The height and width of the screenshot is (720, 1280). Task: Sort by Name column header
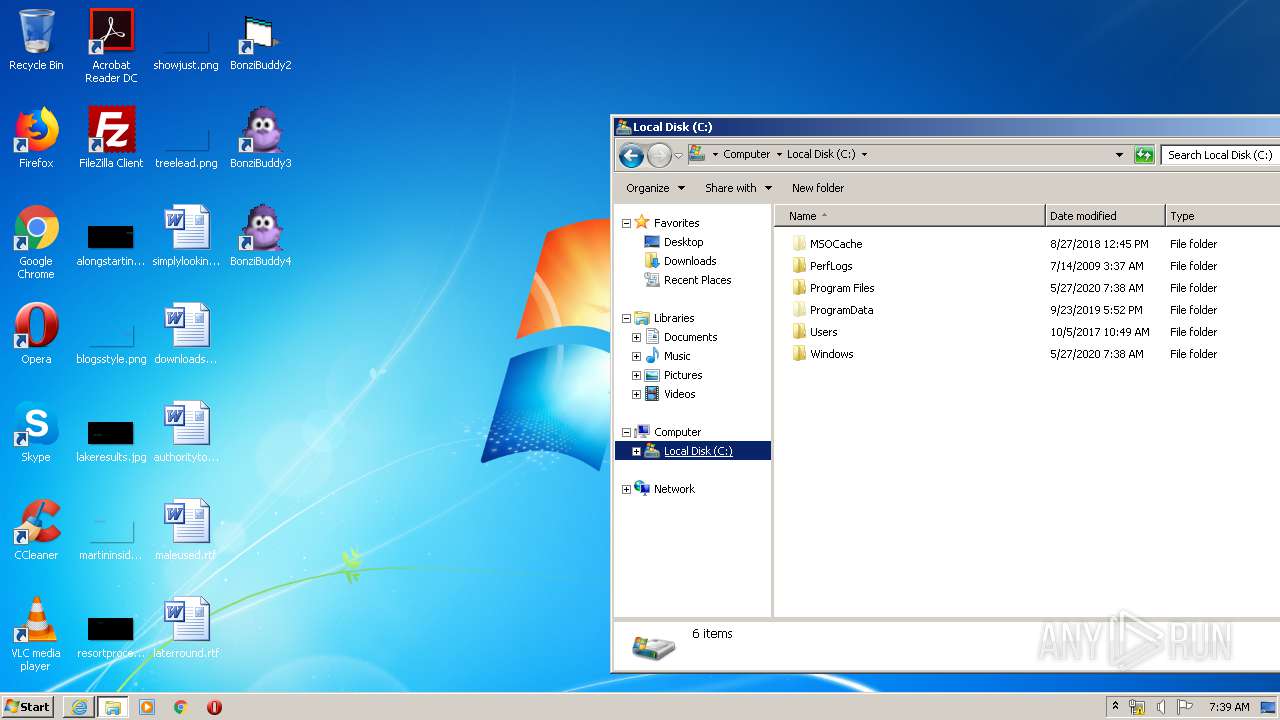[909, 216]
